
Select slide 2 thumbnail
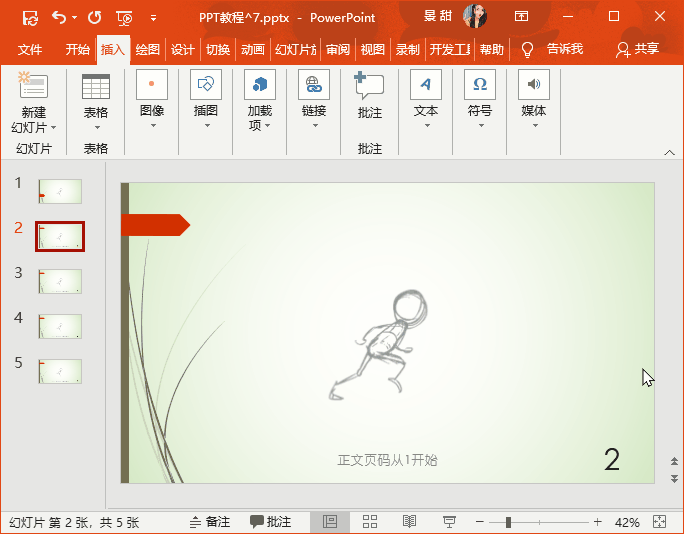(x=60, y=236)
